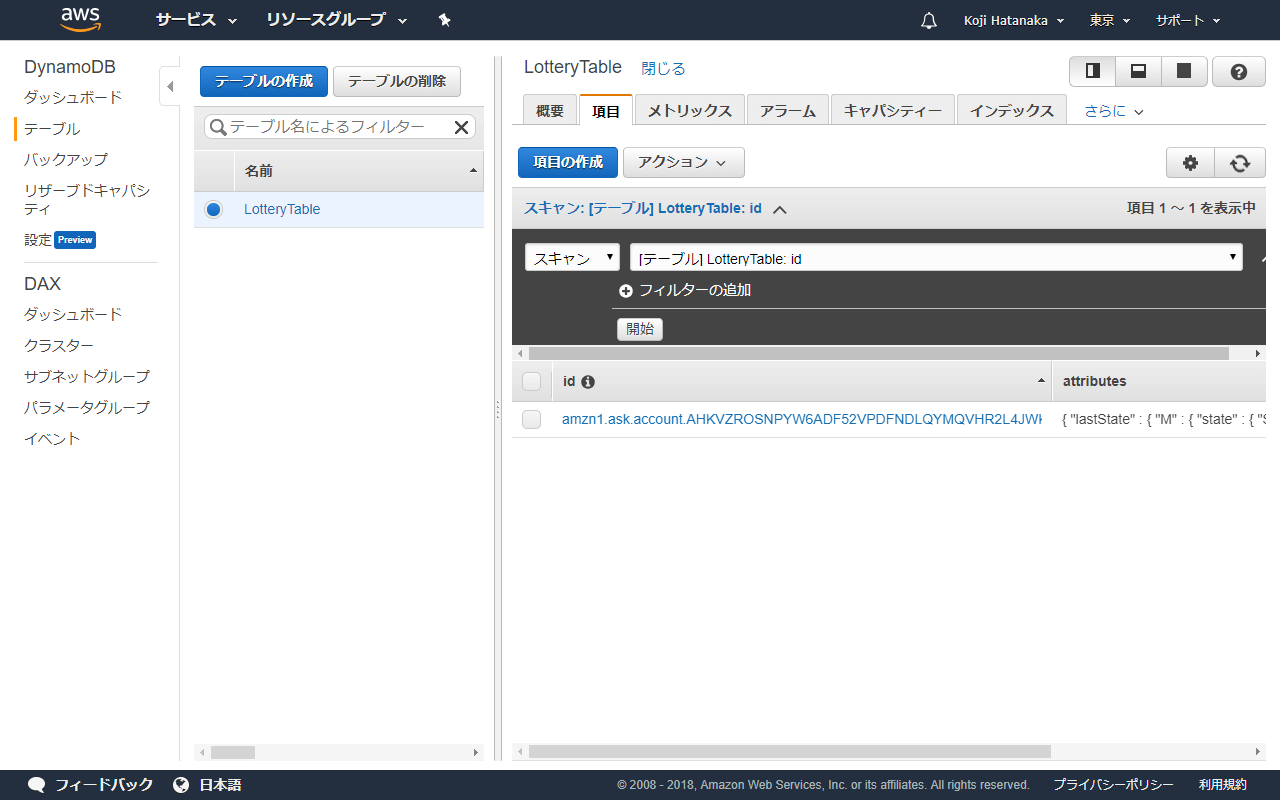This screenshot has height=800, width=1280.
Task: Open the 東京 region menu
Action: (1110, 20)
